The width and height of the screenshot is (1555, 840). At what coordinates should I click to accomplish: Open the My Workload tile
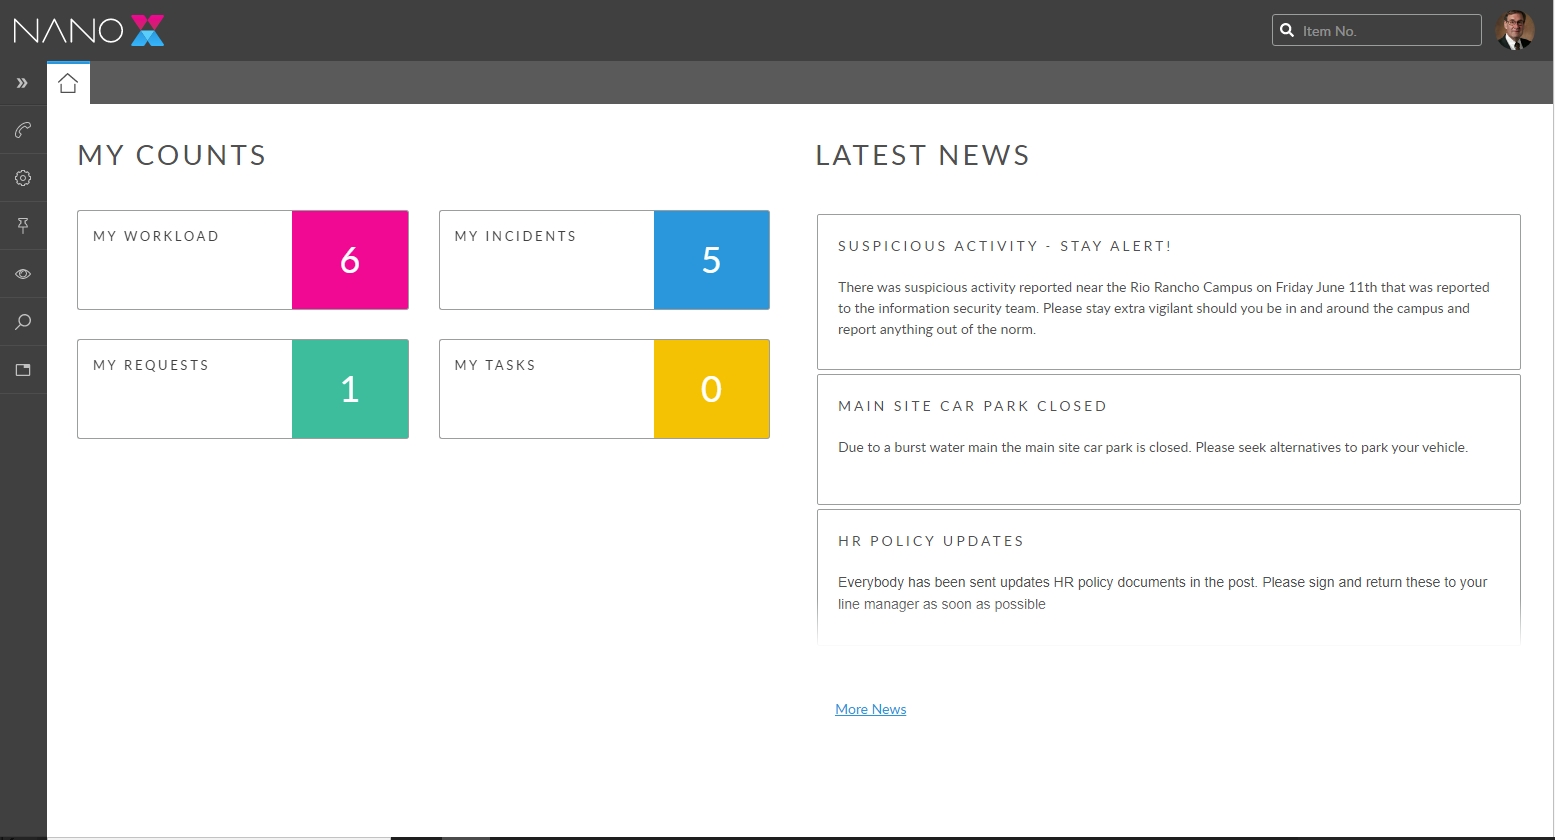pyautogui.click(x=185, y=259)
